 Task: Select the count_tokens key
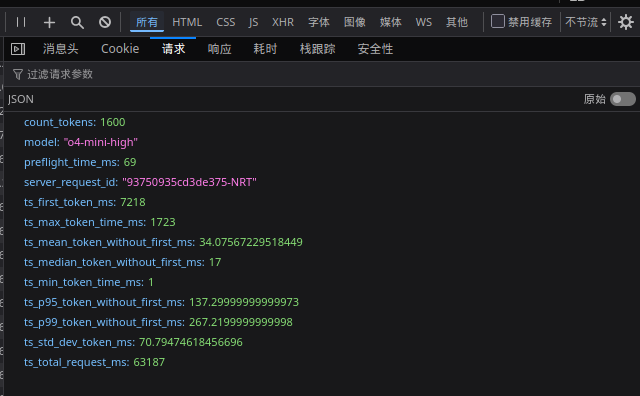point(60,122)
